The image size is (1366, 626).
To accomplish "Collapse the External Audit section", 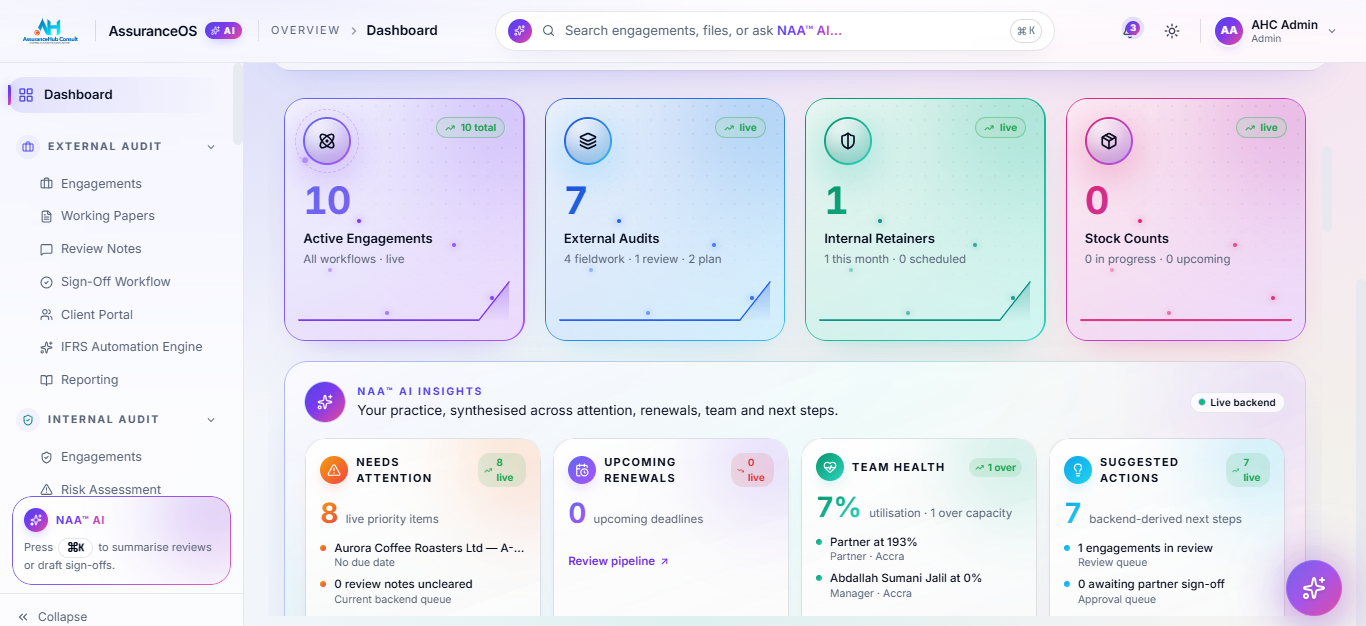I will [x=211, y=147].
